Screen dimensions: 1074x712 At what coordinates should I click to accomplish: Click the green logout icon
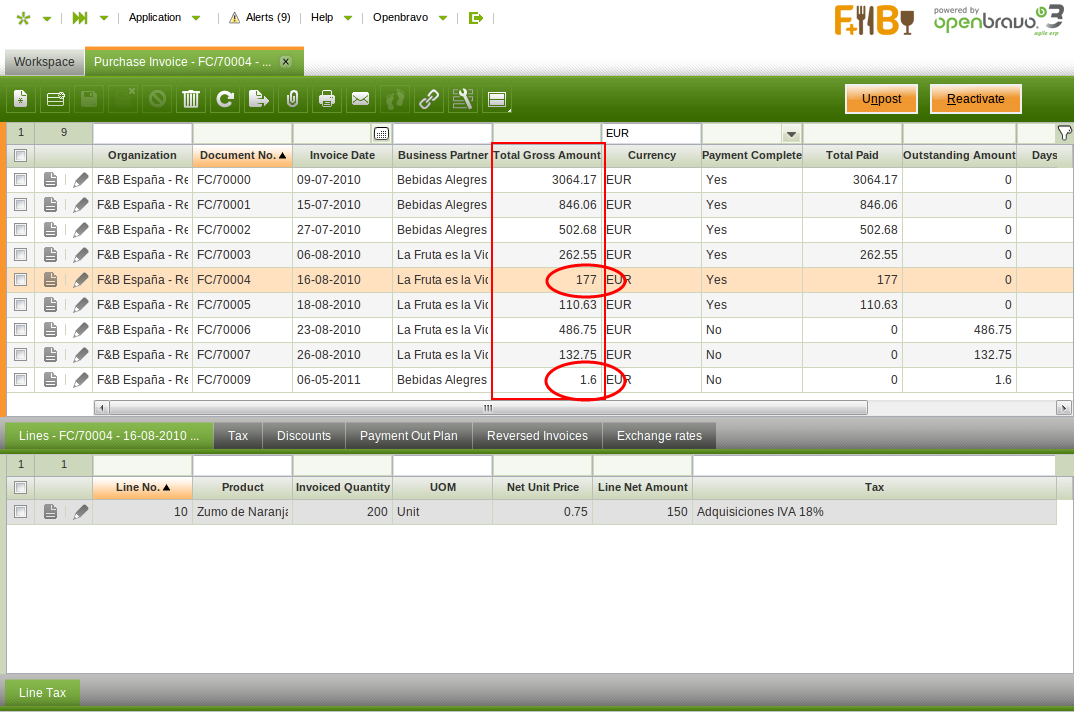pos(475,17)
